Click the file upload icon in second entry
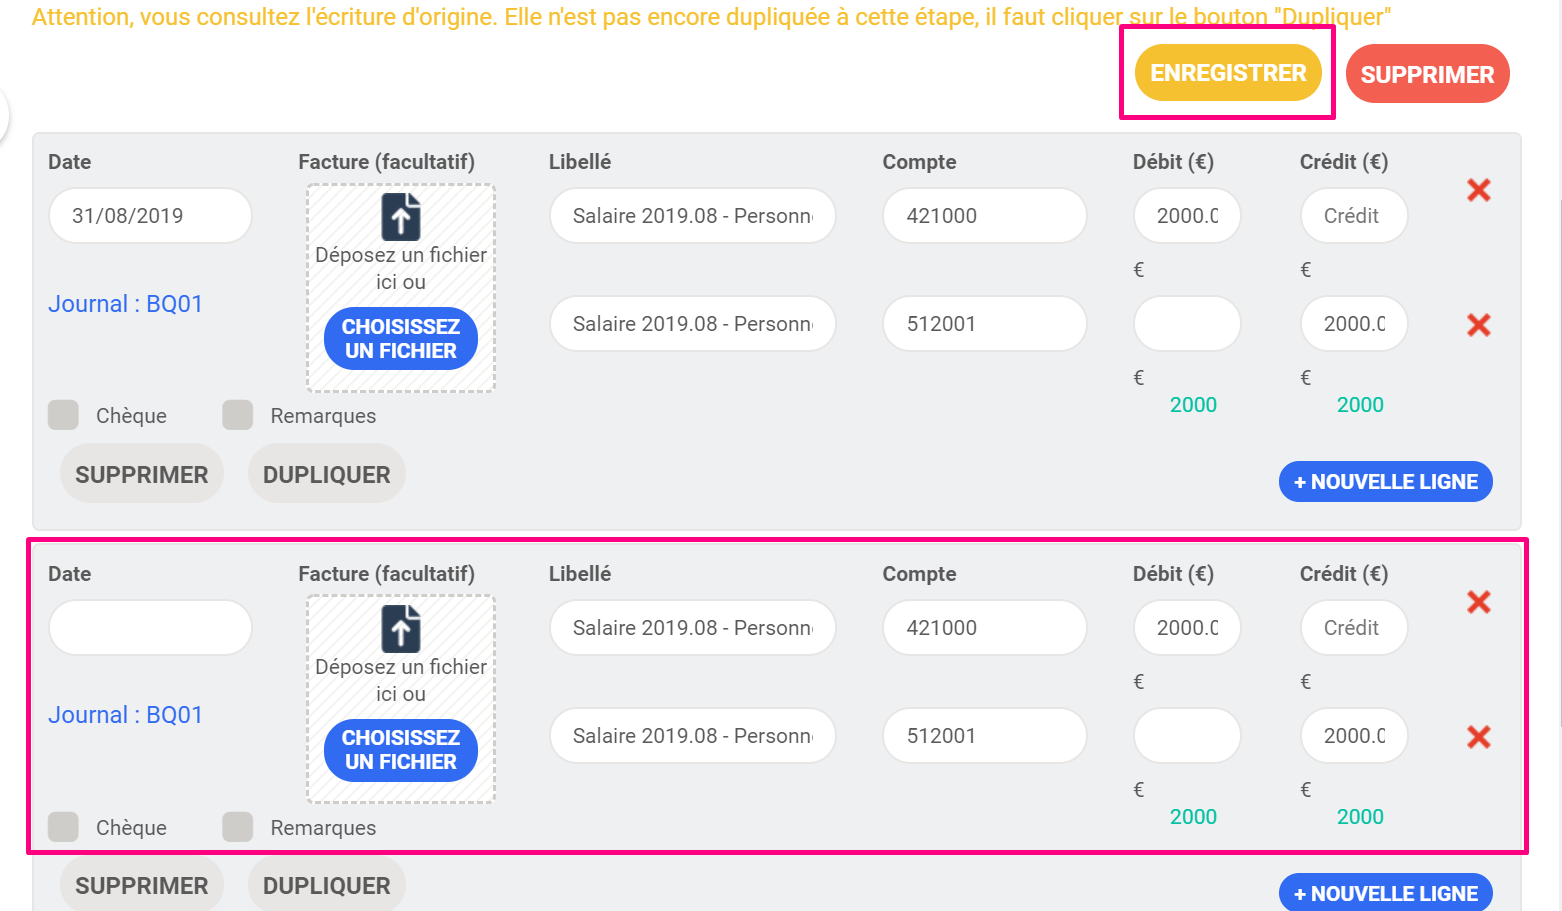 tap(401, 628)
